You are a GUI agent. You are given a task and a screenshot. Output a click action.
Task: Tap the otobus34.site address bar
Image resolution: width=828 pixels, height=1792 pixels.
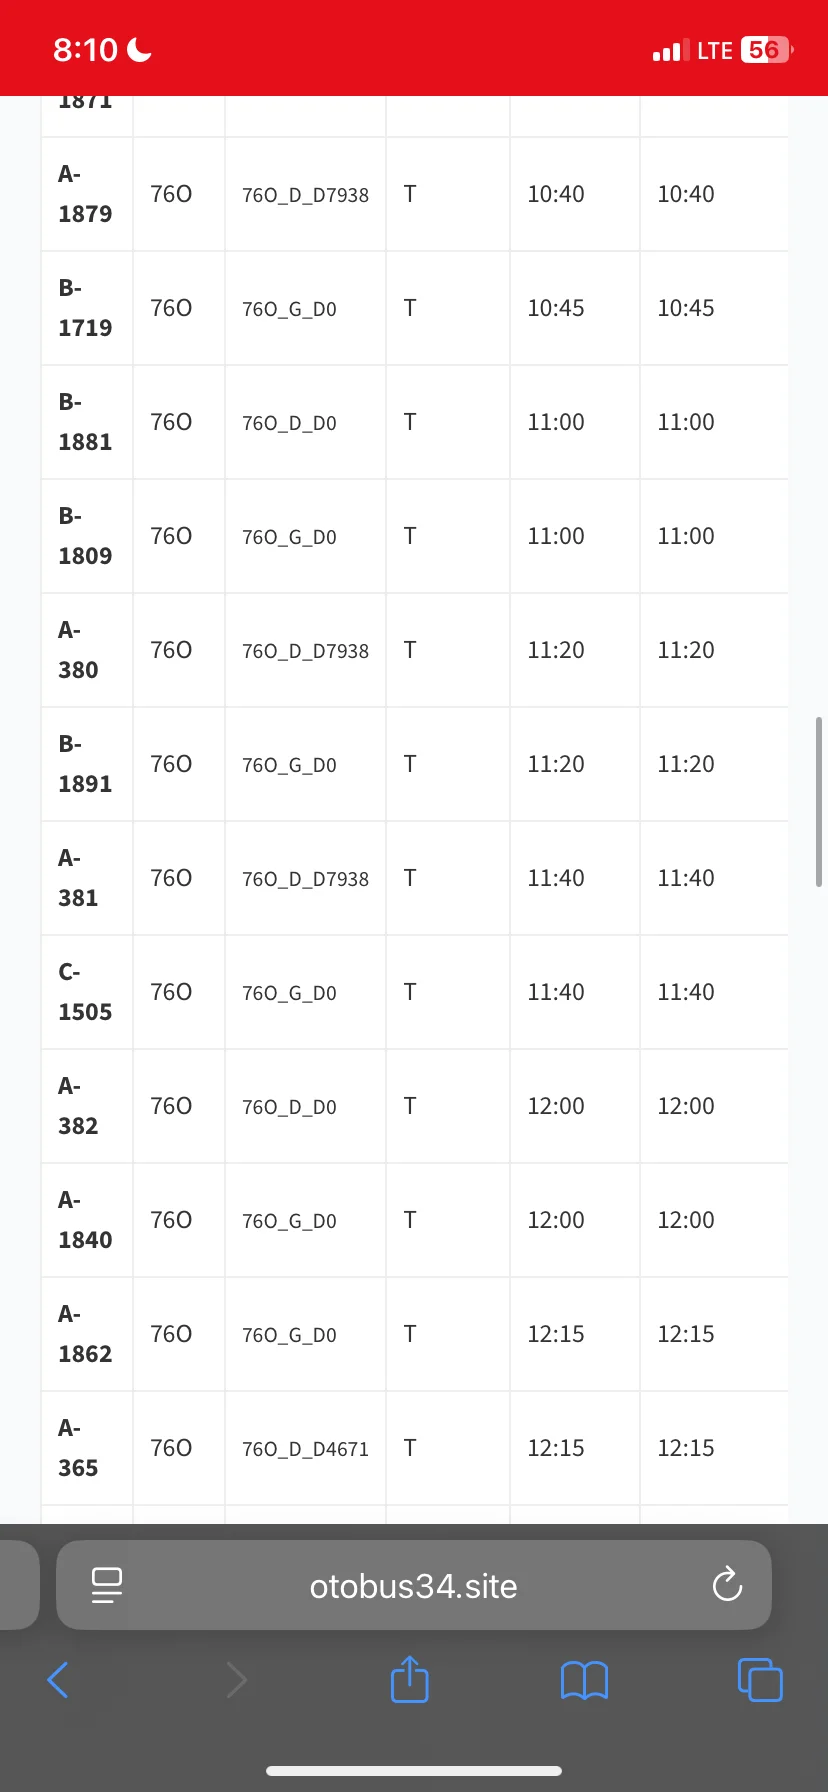point(414,1586)
